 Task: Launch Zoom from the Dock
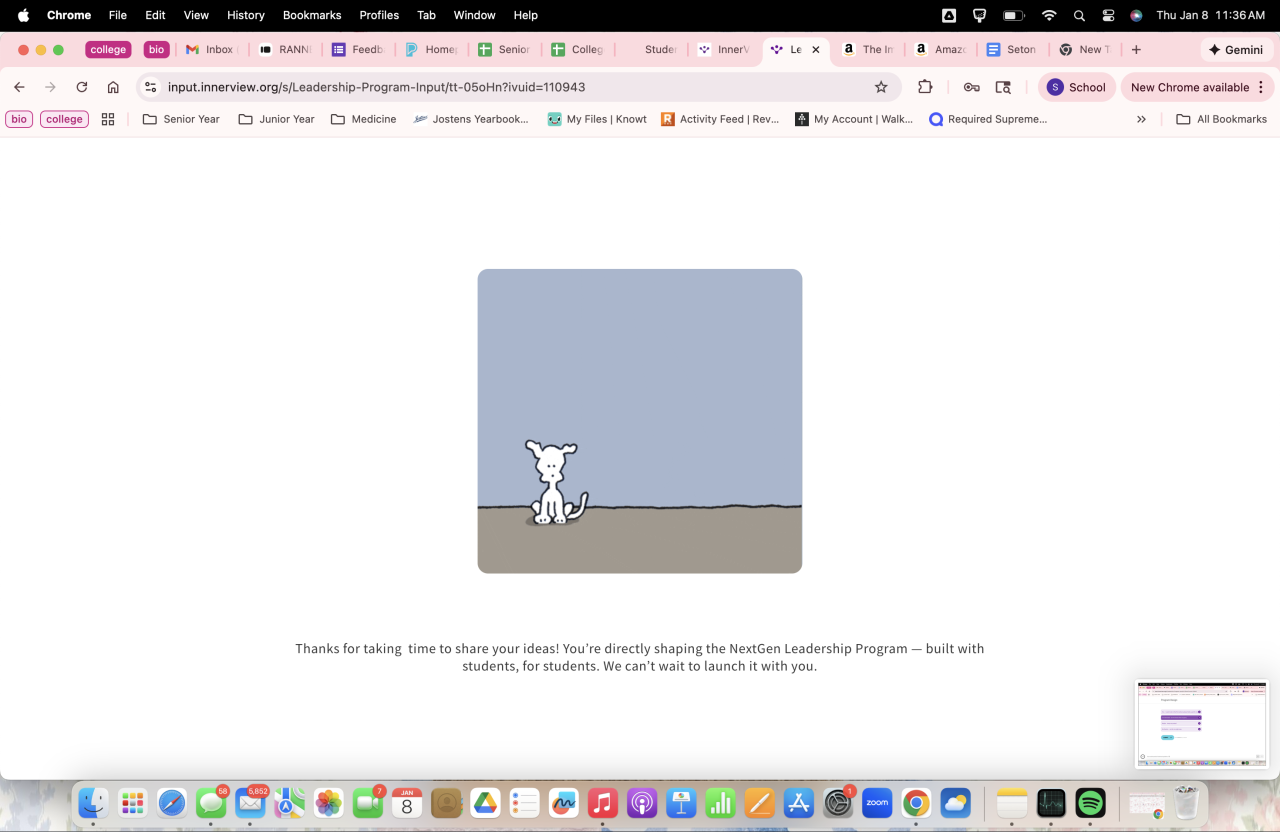[877, 802]
